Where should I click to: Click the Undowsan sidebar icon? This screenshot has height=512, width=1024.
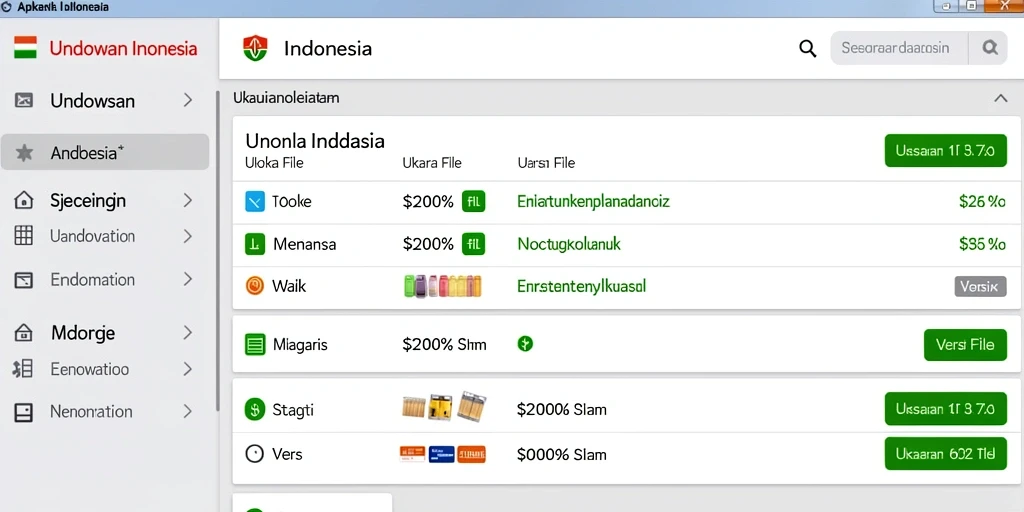click(x=24, y=100)
